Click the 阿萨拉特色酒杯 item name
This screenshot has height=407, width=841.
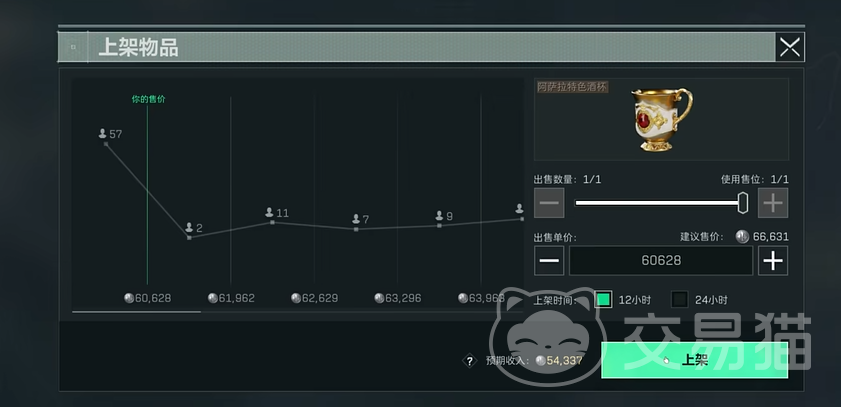572,87
